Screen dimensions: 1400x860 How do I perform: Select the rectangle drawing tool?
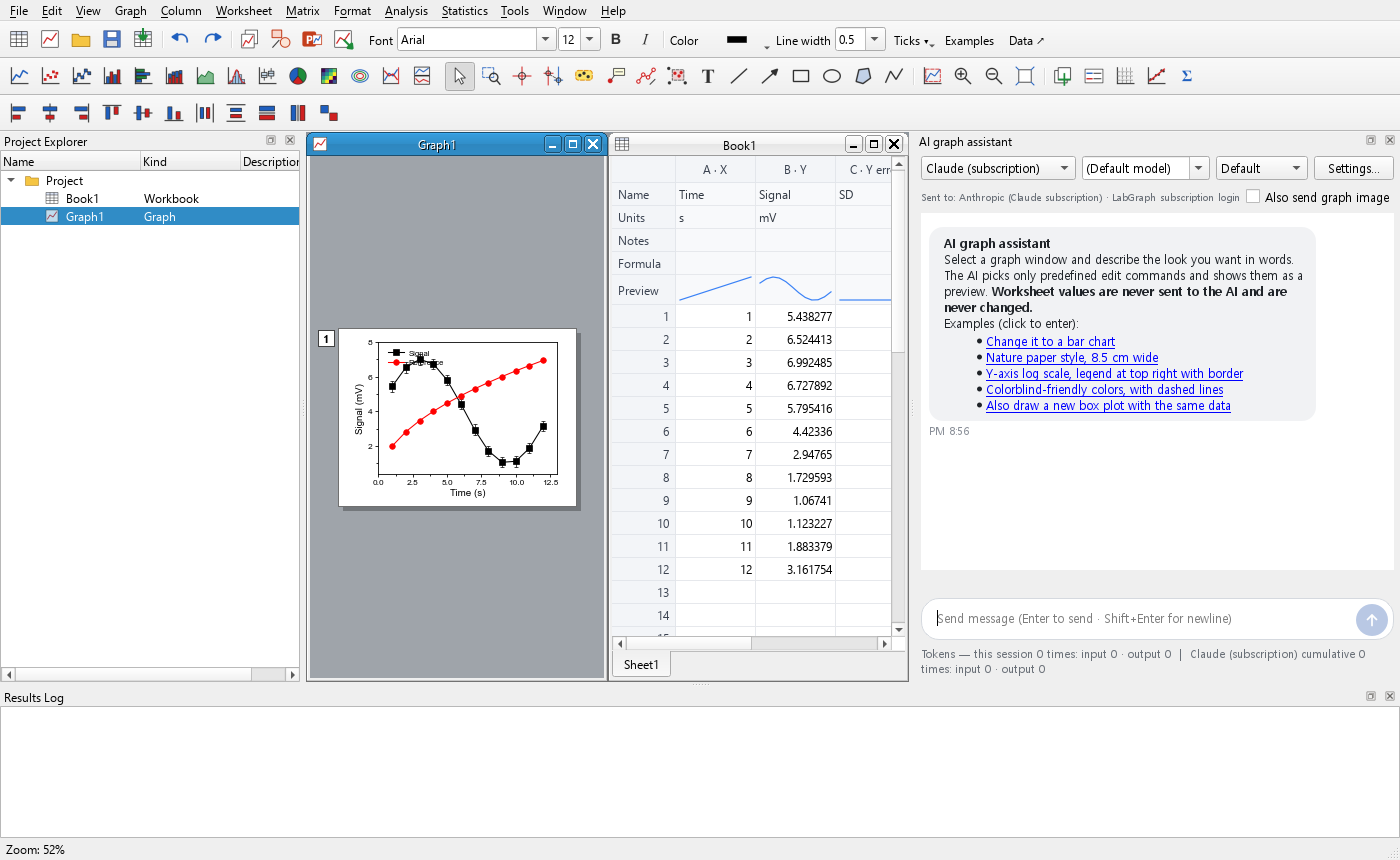801,76
